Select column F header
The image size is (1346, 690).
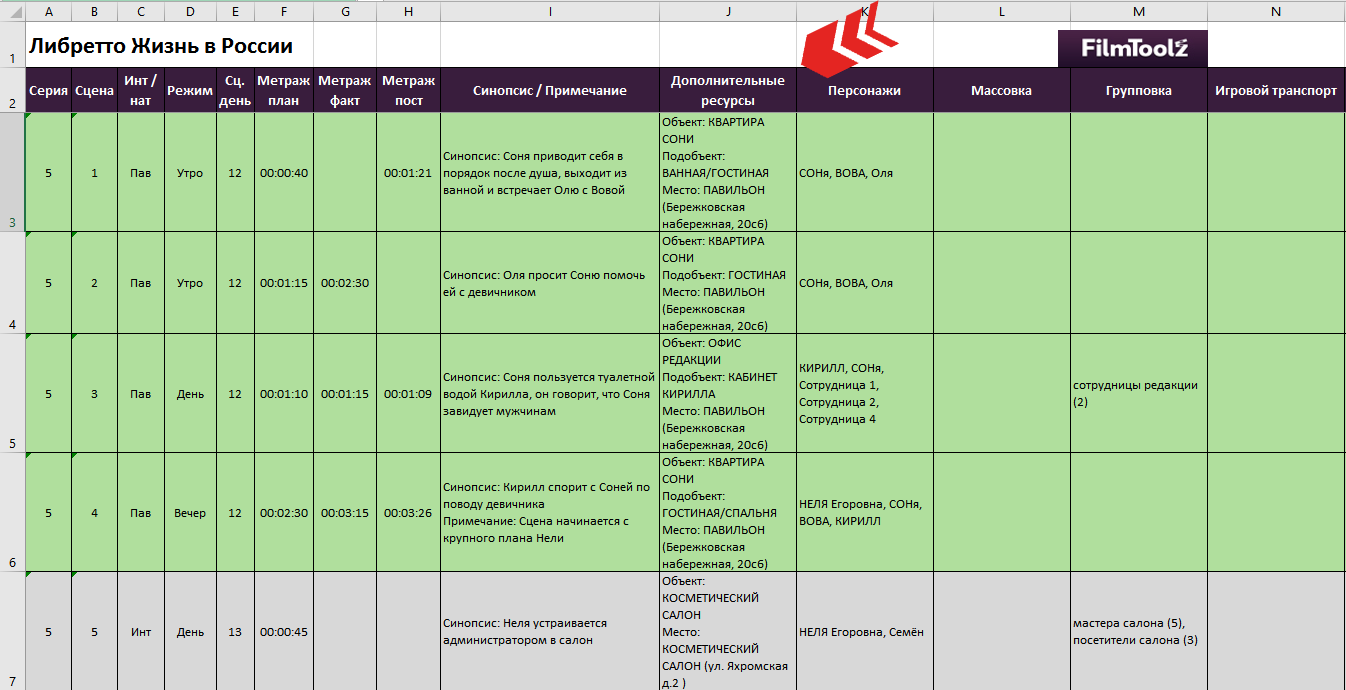pyautogui.click(x=284, y=11)
